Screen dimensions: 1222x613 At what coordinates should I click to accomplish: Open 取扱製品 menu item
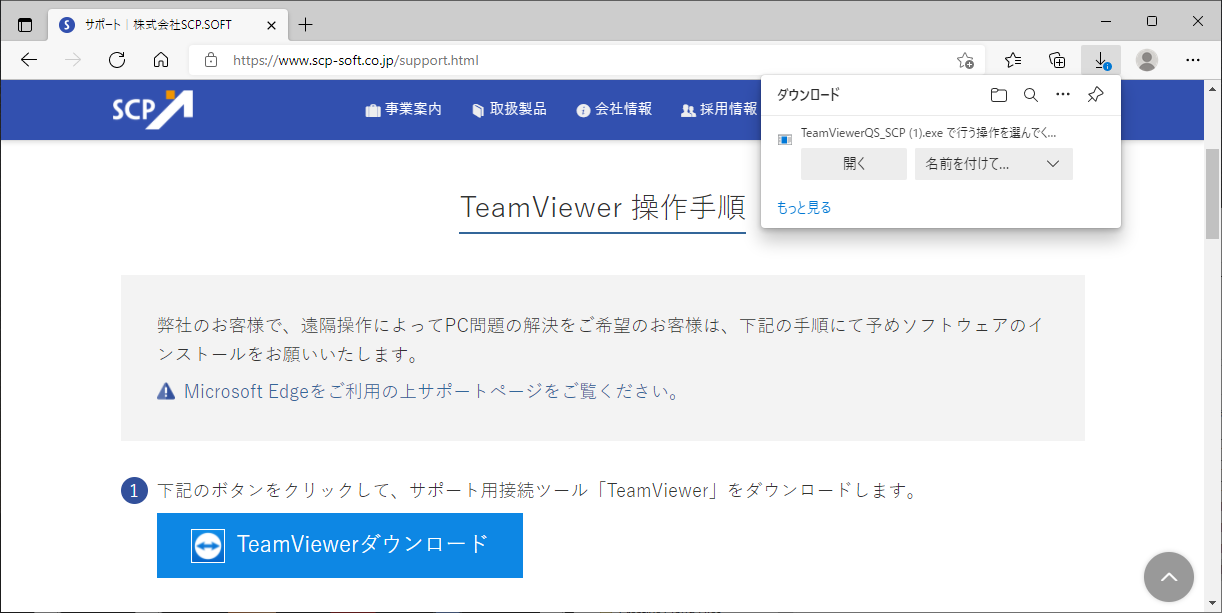click(509, 109)
